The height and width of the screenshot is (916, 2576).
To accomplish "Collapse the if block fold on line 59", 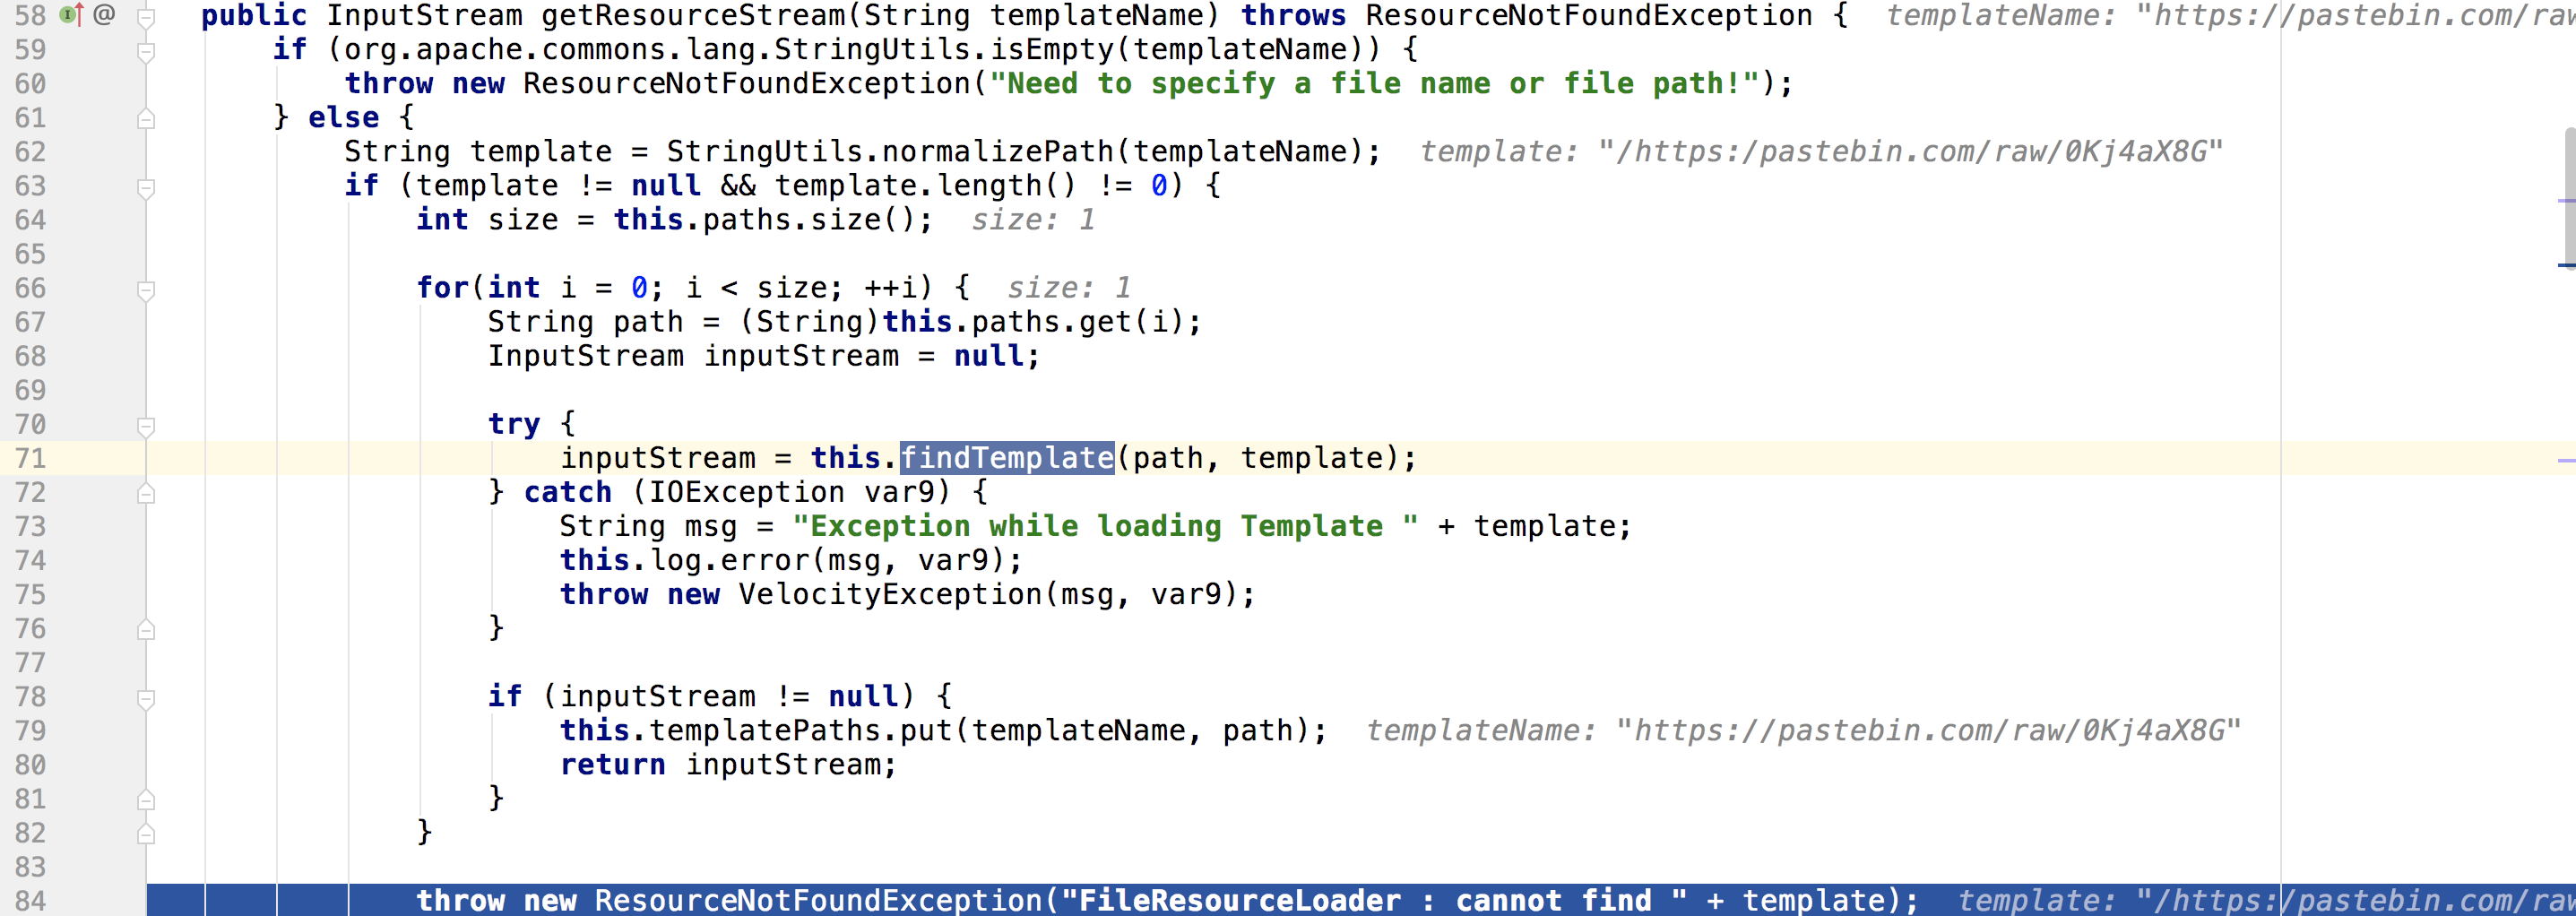I will [x=146, y=51].
